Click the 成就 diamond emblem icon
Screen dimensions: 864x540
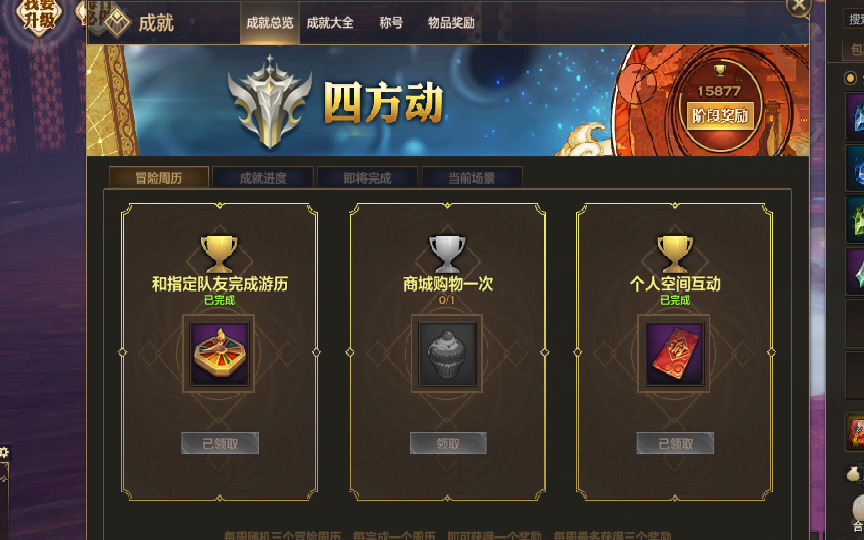[117, 23]
